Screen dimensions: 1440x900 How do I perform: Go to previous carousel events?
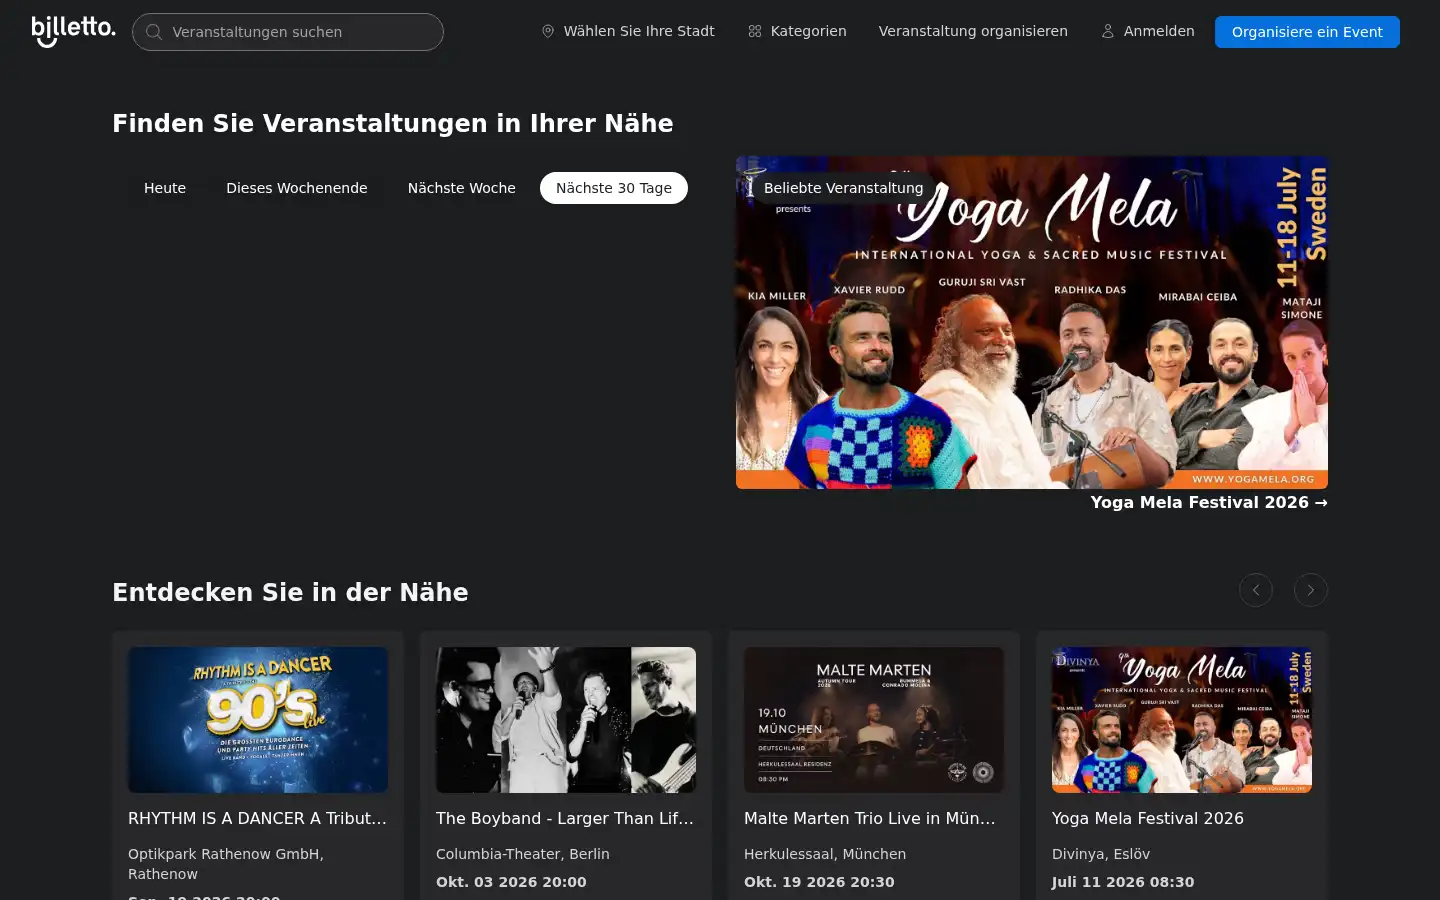coord(1256,590)
